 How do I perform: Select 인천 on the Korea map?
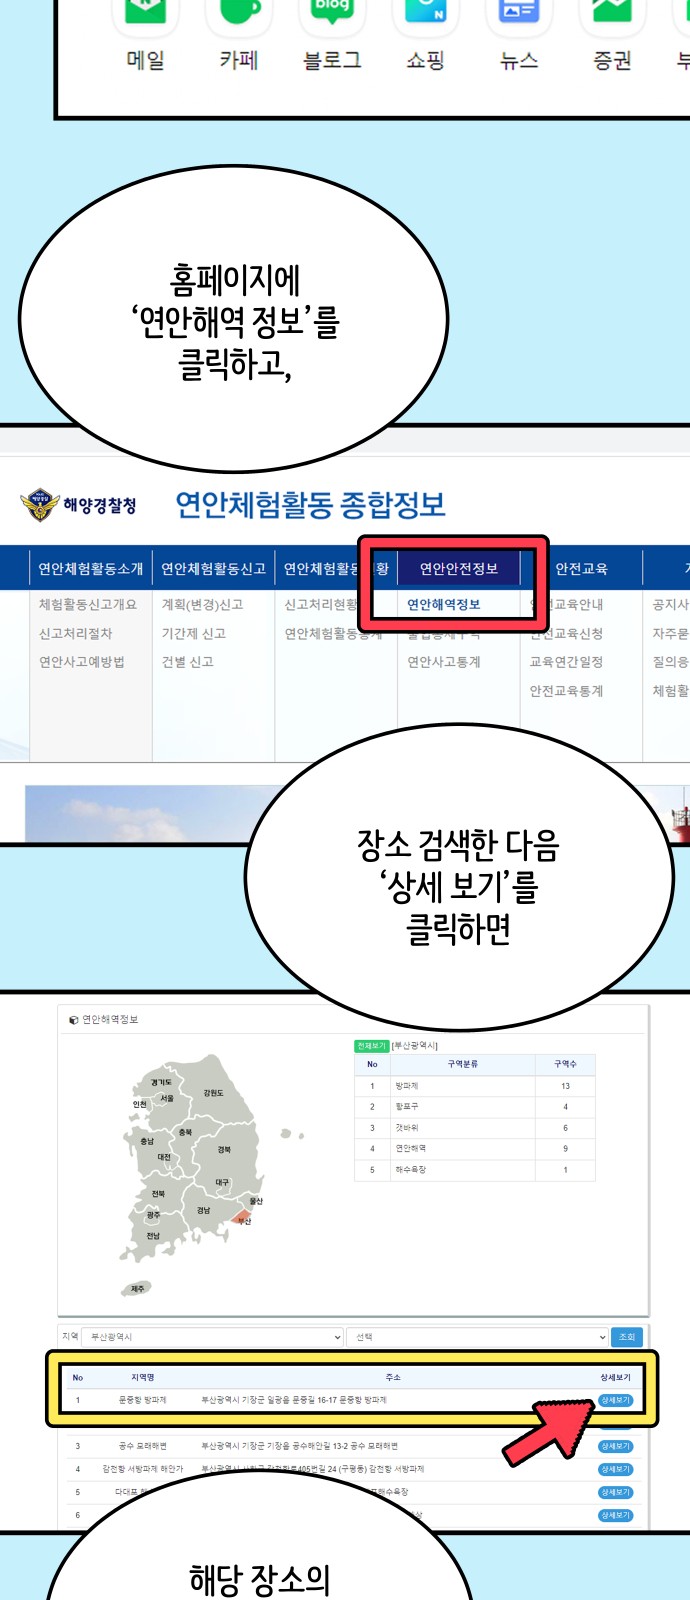[x=140, y=1104]
